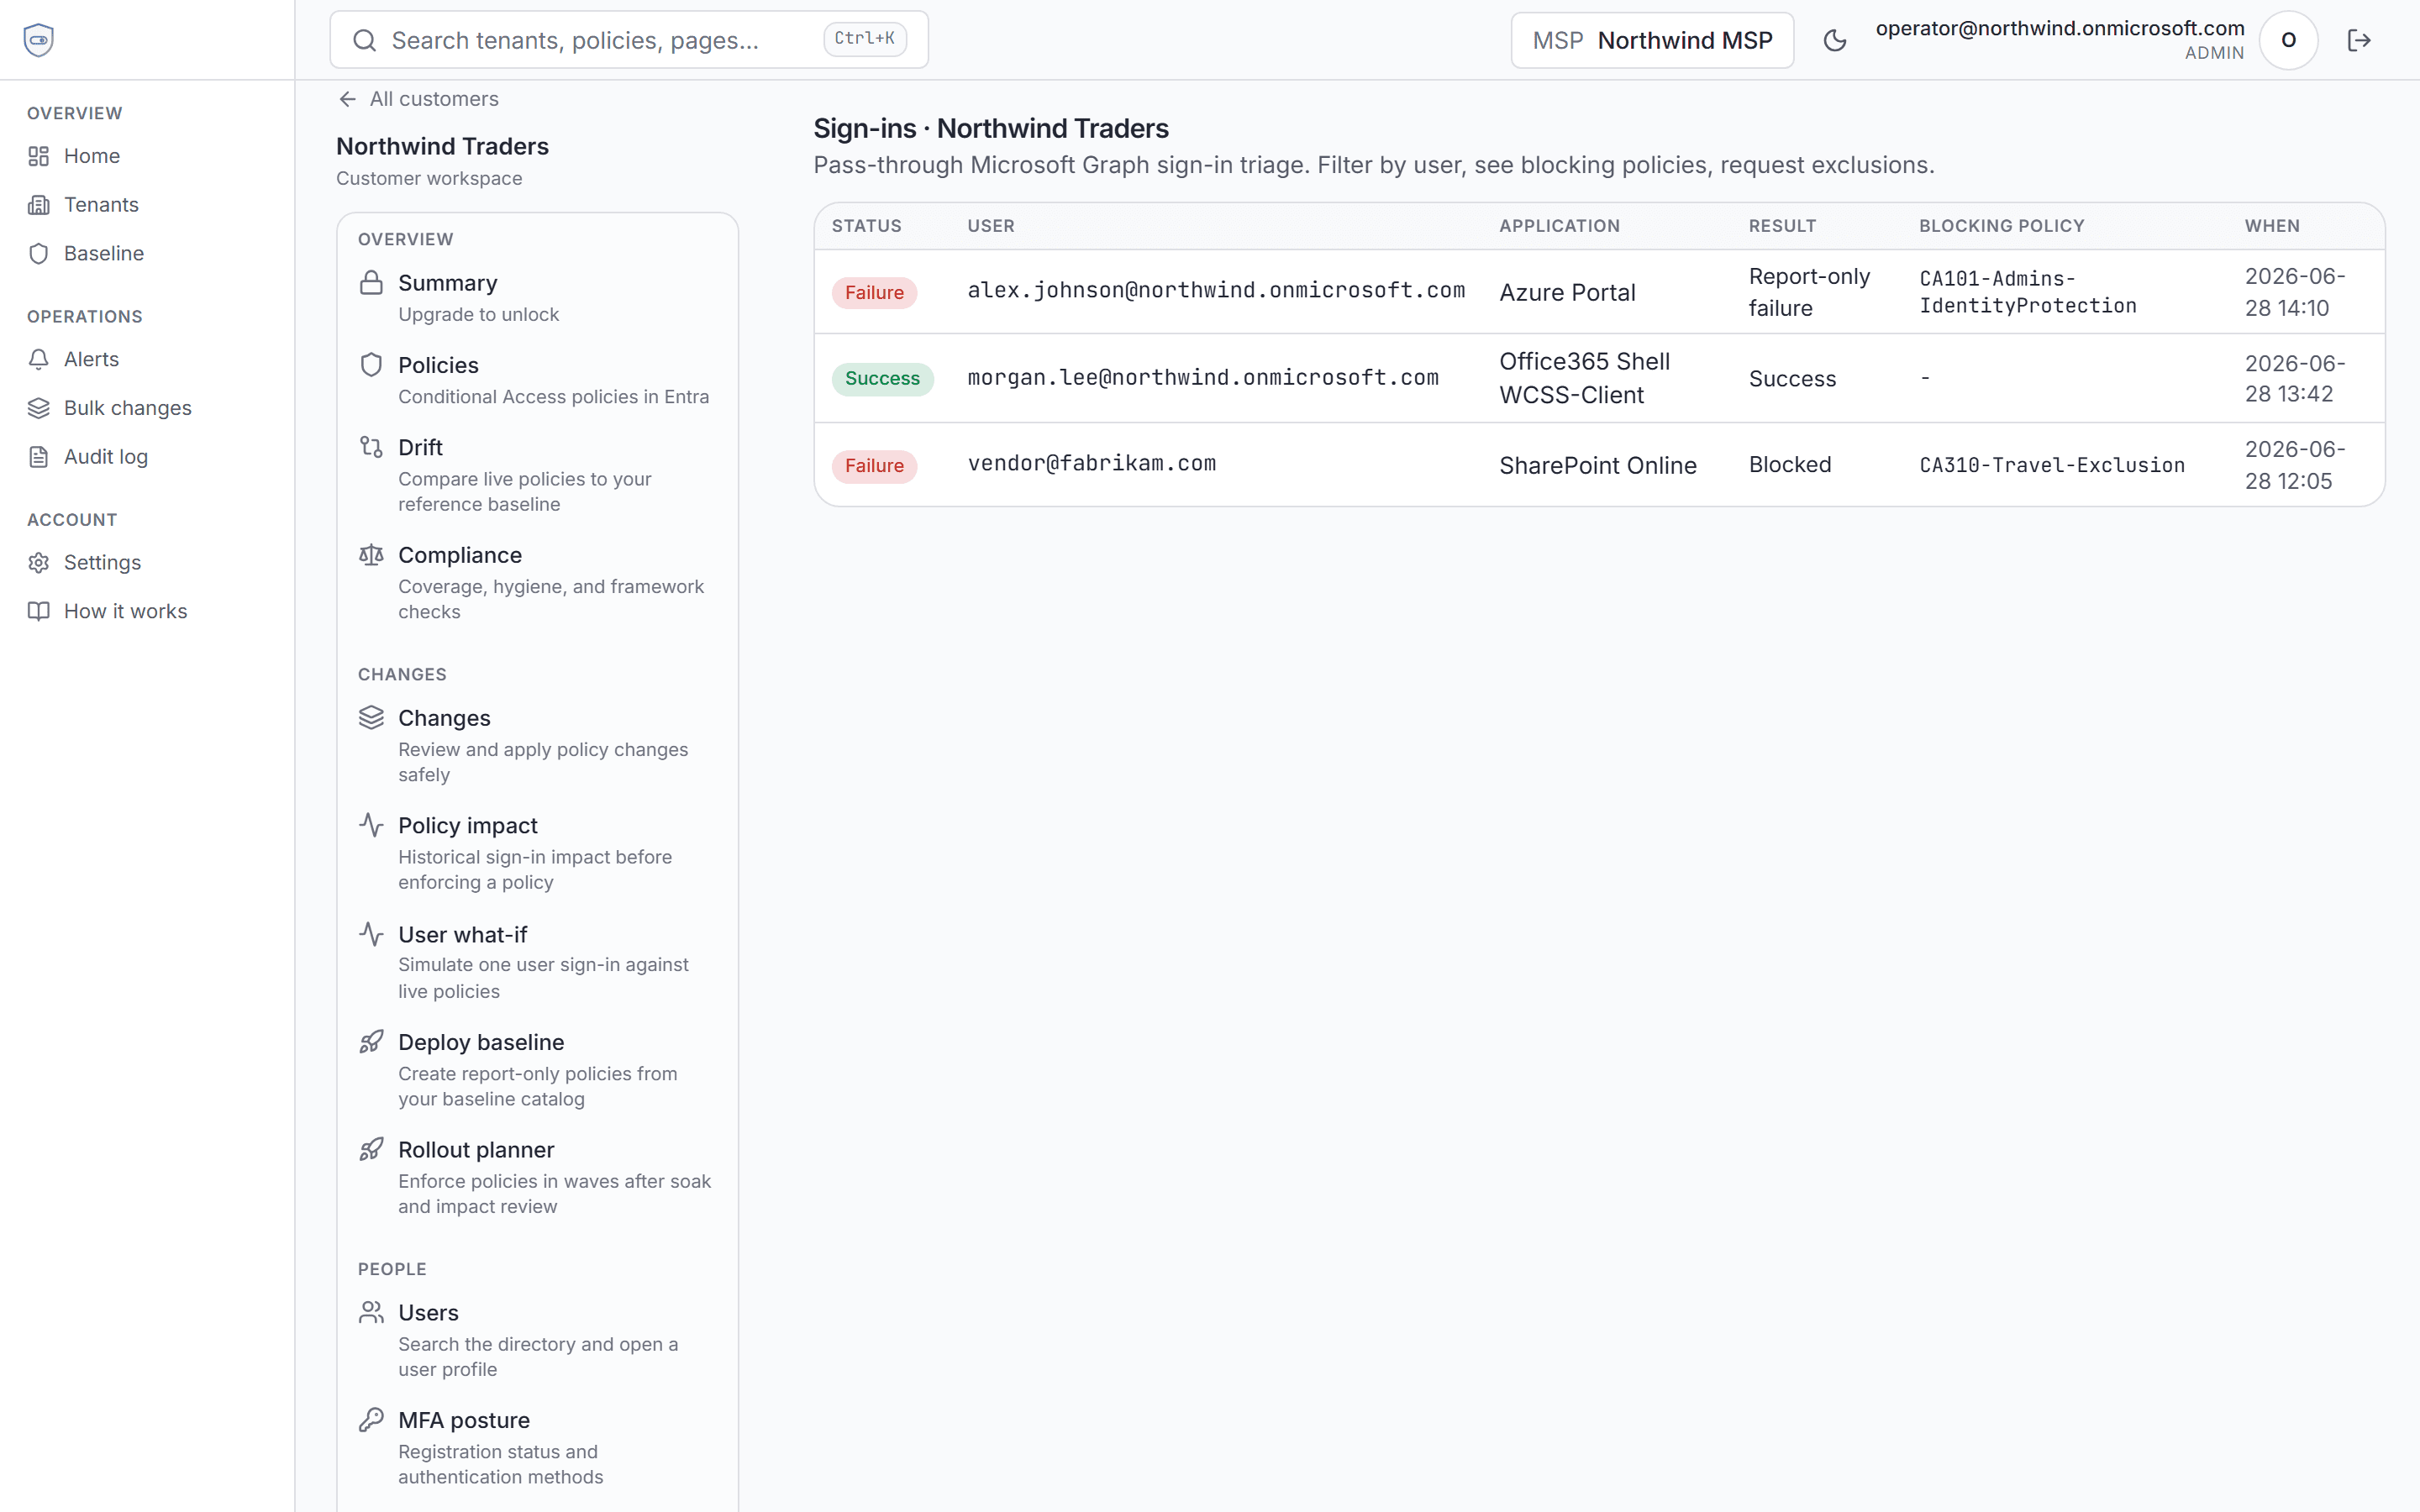This screenshot has width=2420, height=1512.
Task: Open Baseline in the sidebar
Action: pos(147,254)
